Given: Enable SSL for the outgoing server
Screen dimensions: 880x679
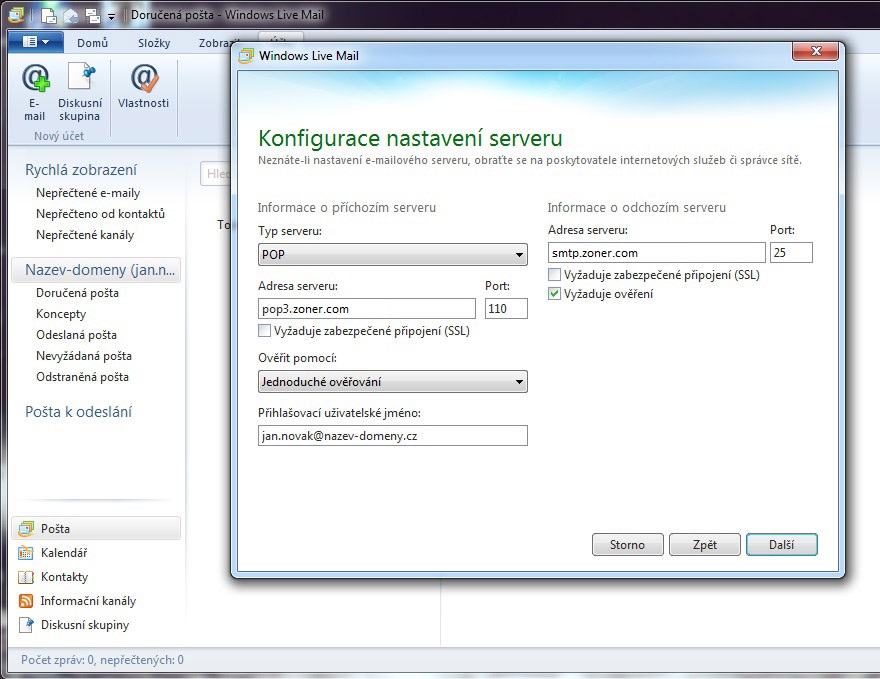Looking at the screenshot, I should pos(555,275).
